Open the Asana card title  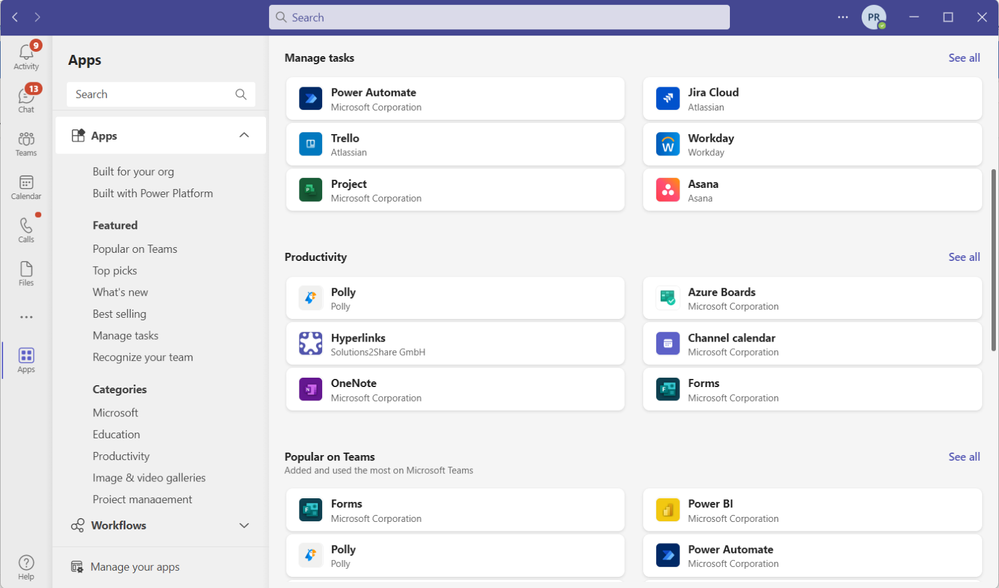click(x=703, y=184)
